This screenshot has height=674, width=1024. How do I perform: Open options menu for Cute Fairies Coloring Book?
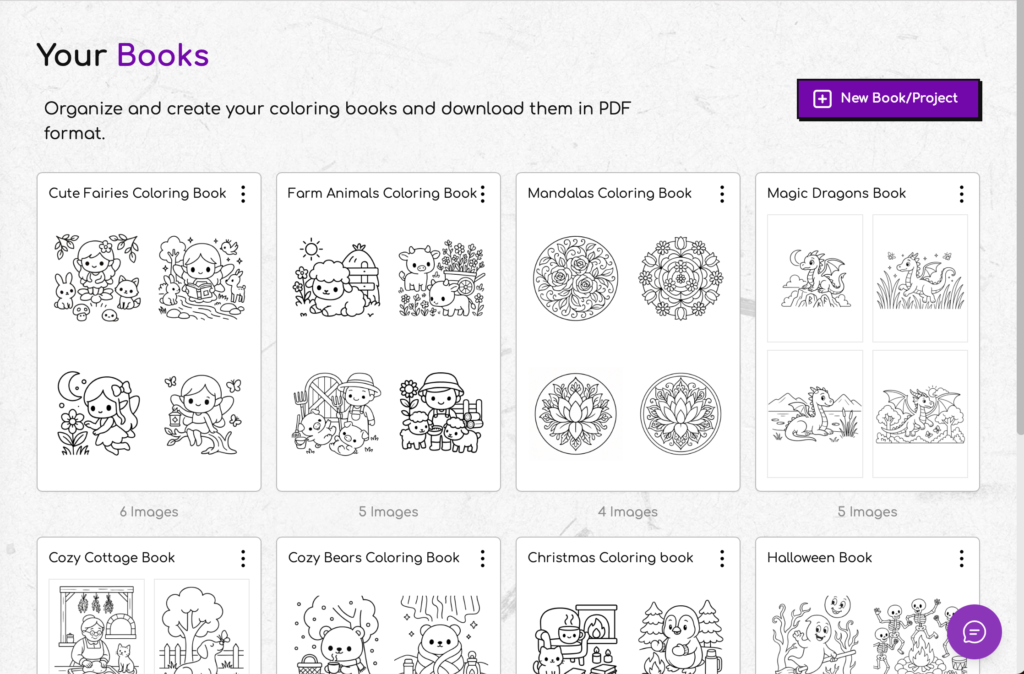[243, 194]
